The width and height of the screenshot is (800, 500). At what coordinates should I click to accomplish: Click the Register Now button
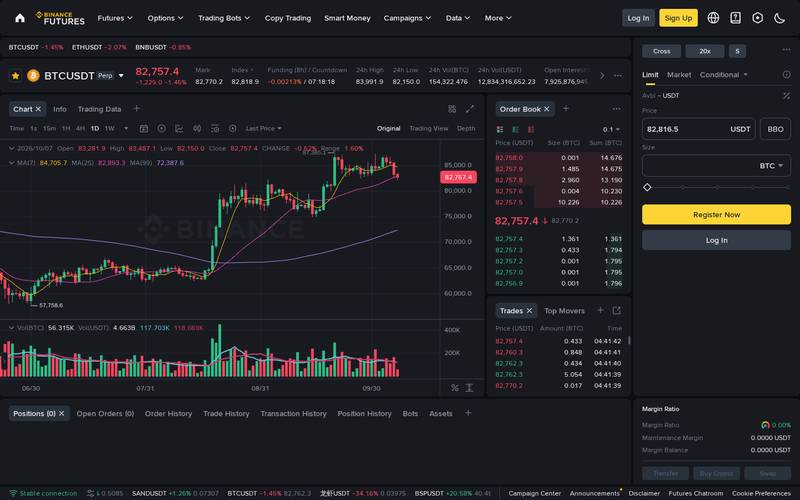click(x=716, y=215)
